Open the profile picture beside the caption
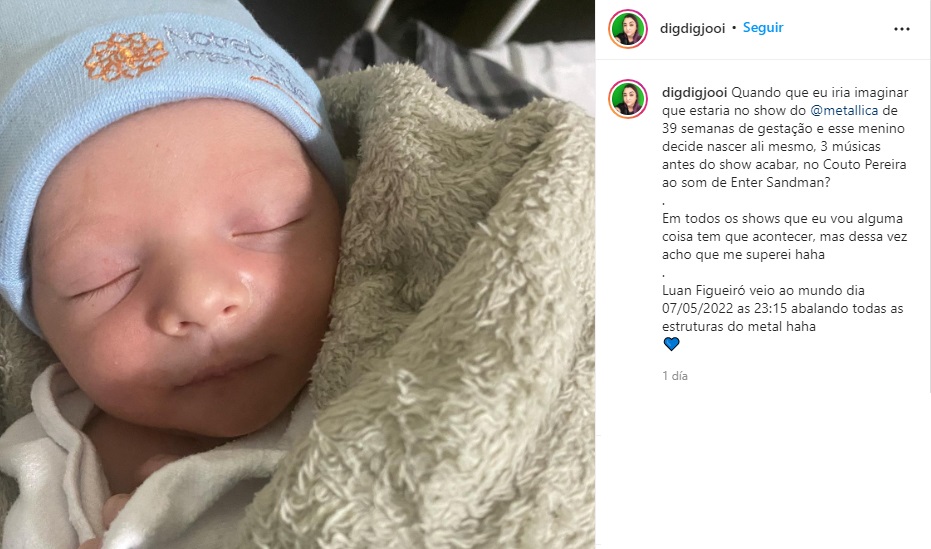Screen dimensions: 931x549 [x=628, y=99]
